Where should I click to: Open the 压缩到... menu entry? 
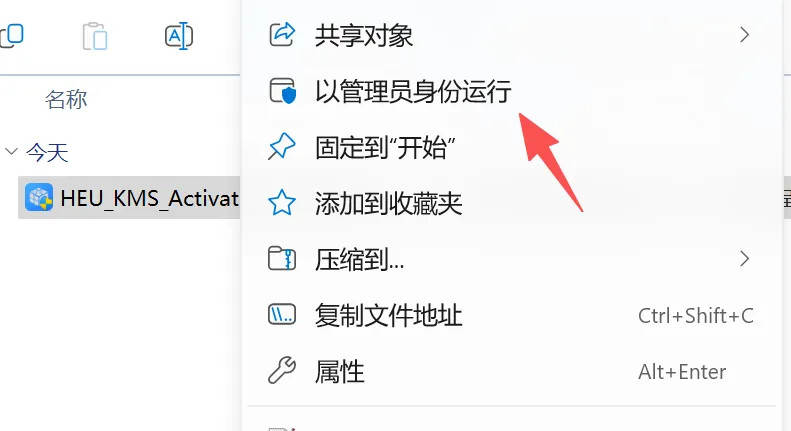[x=510, y=259]
